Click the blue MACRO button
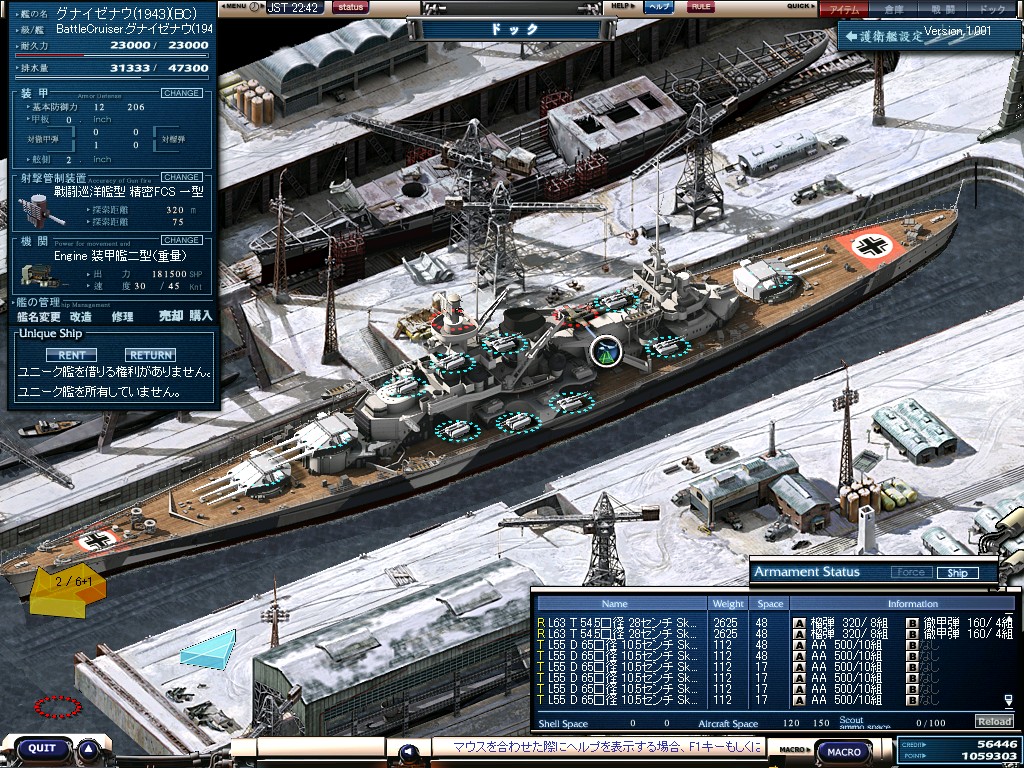Viewport: 1024px width, 768px height. (844, 752)
